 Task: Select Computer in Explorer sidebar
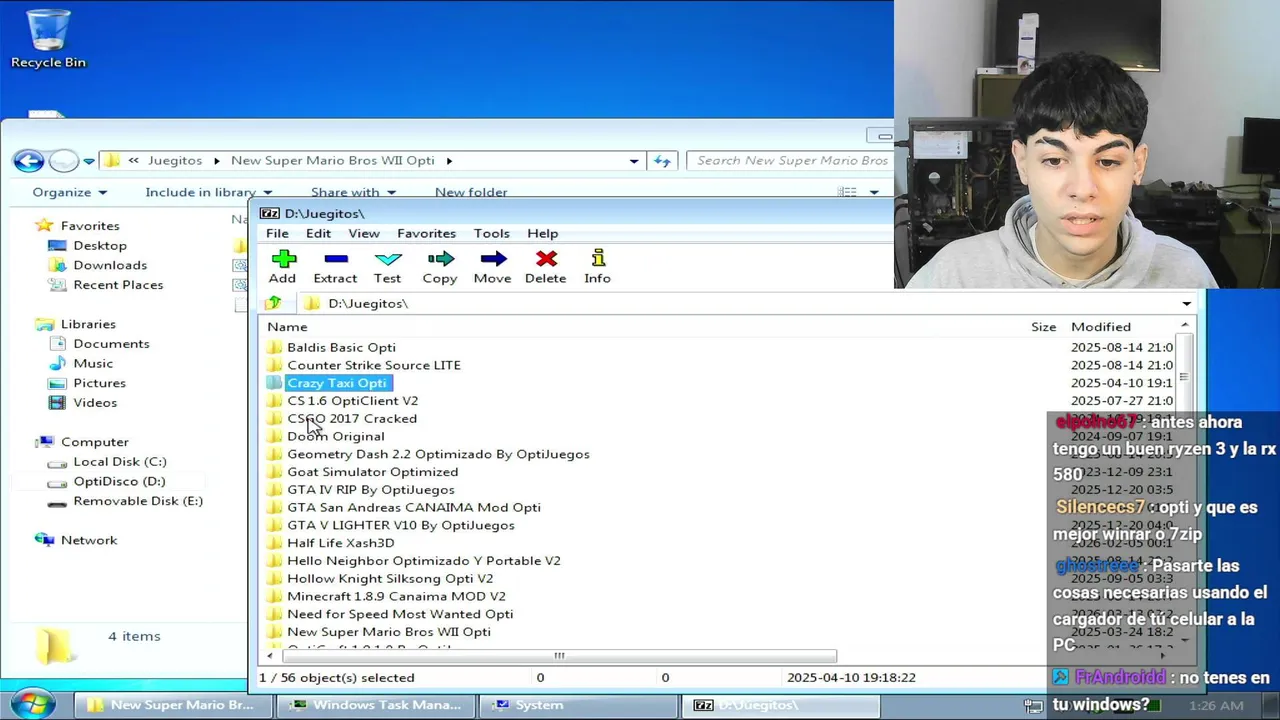click(95, 442)
